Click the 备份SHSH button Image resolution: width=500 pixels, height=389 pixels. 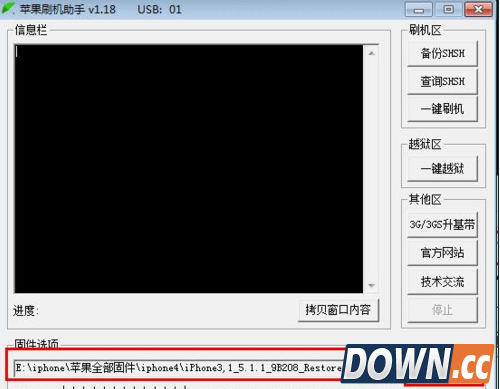(x=442, y=53)
